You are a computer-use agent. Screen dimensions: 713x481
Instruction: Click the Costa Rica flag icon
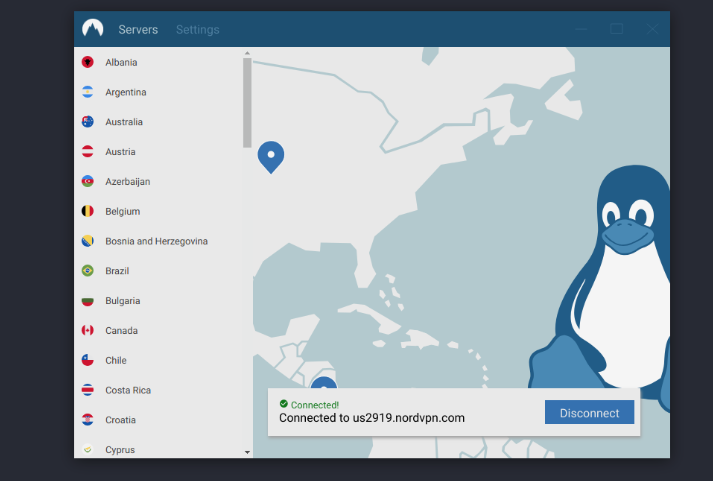pyautogui.click(x=88, y=390)
